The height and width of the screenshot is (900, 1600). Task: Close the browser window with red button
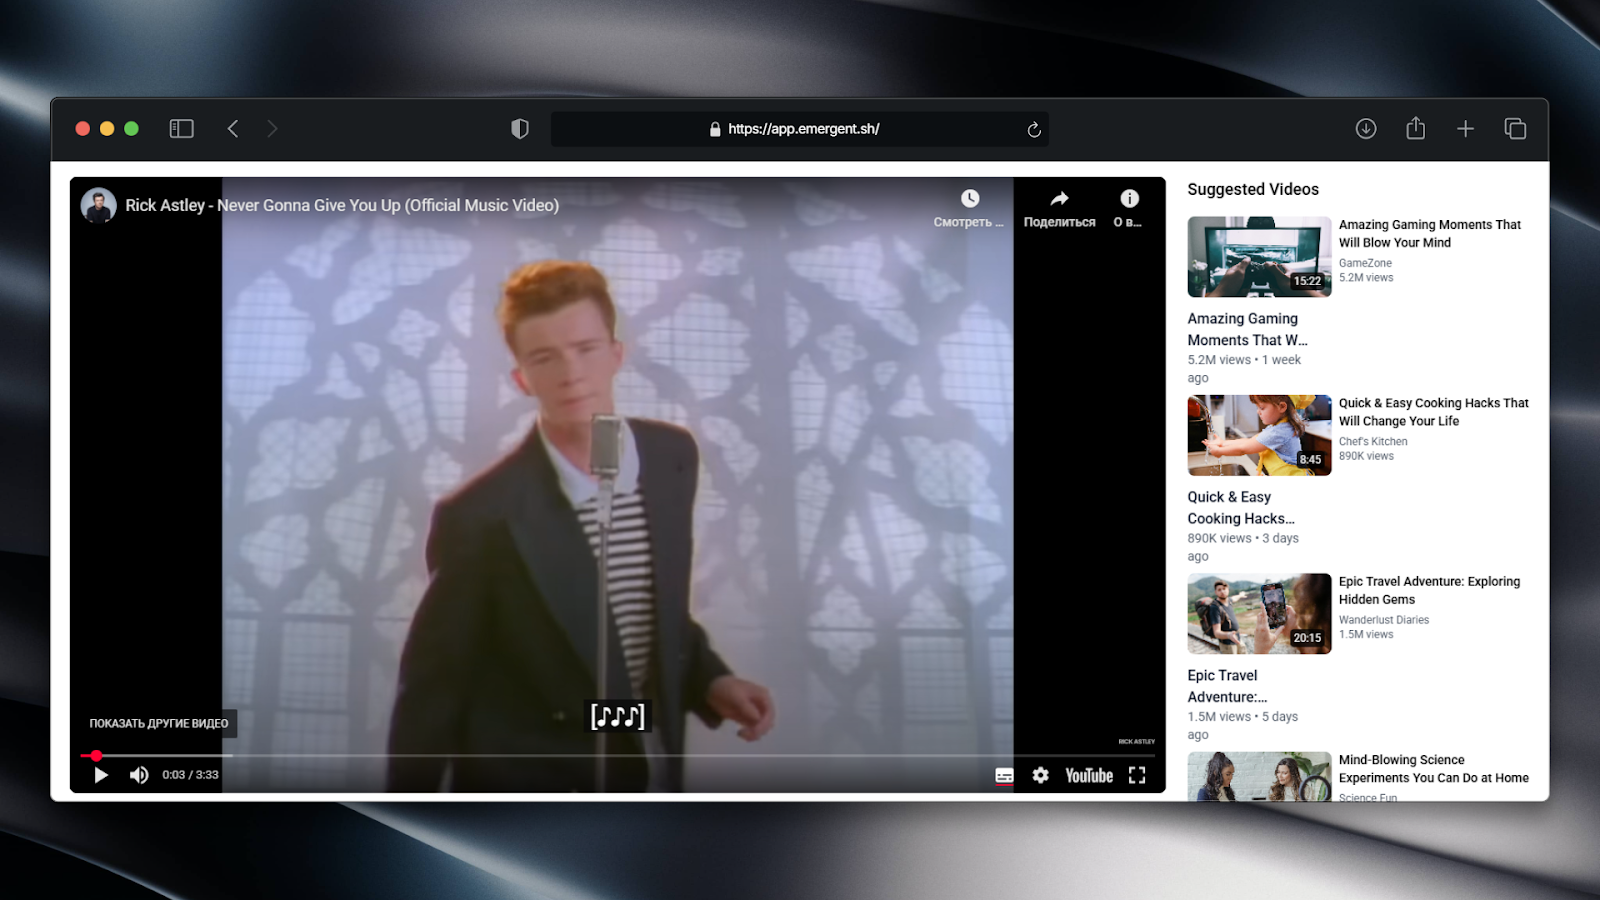[83, 129]
